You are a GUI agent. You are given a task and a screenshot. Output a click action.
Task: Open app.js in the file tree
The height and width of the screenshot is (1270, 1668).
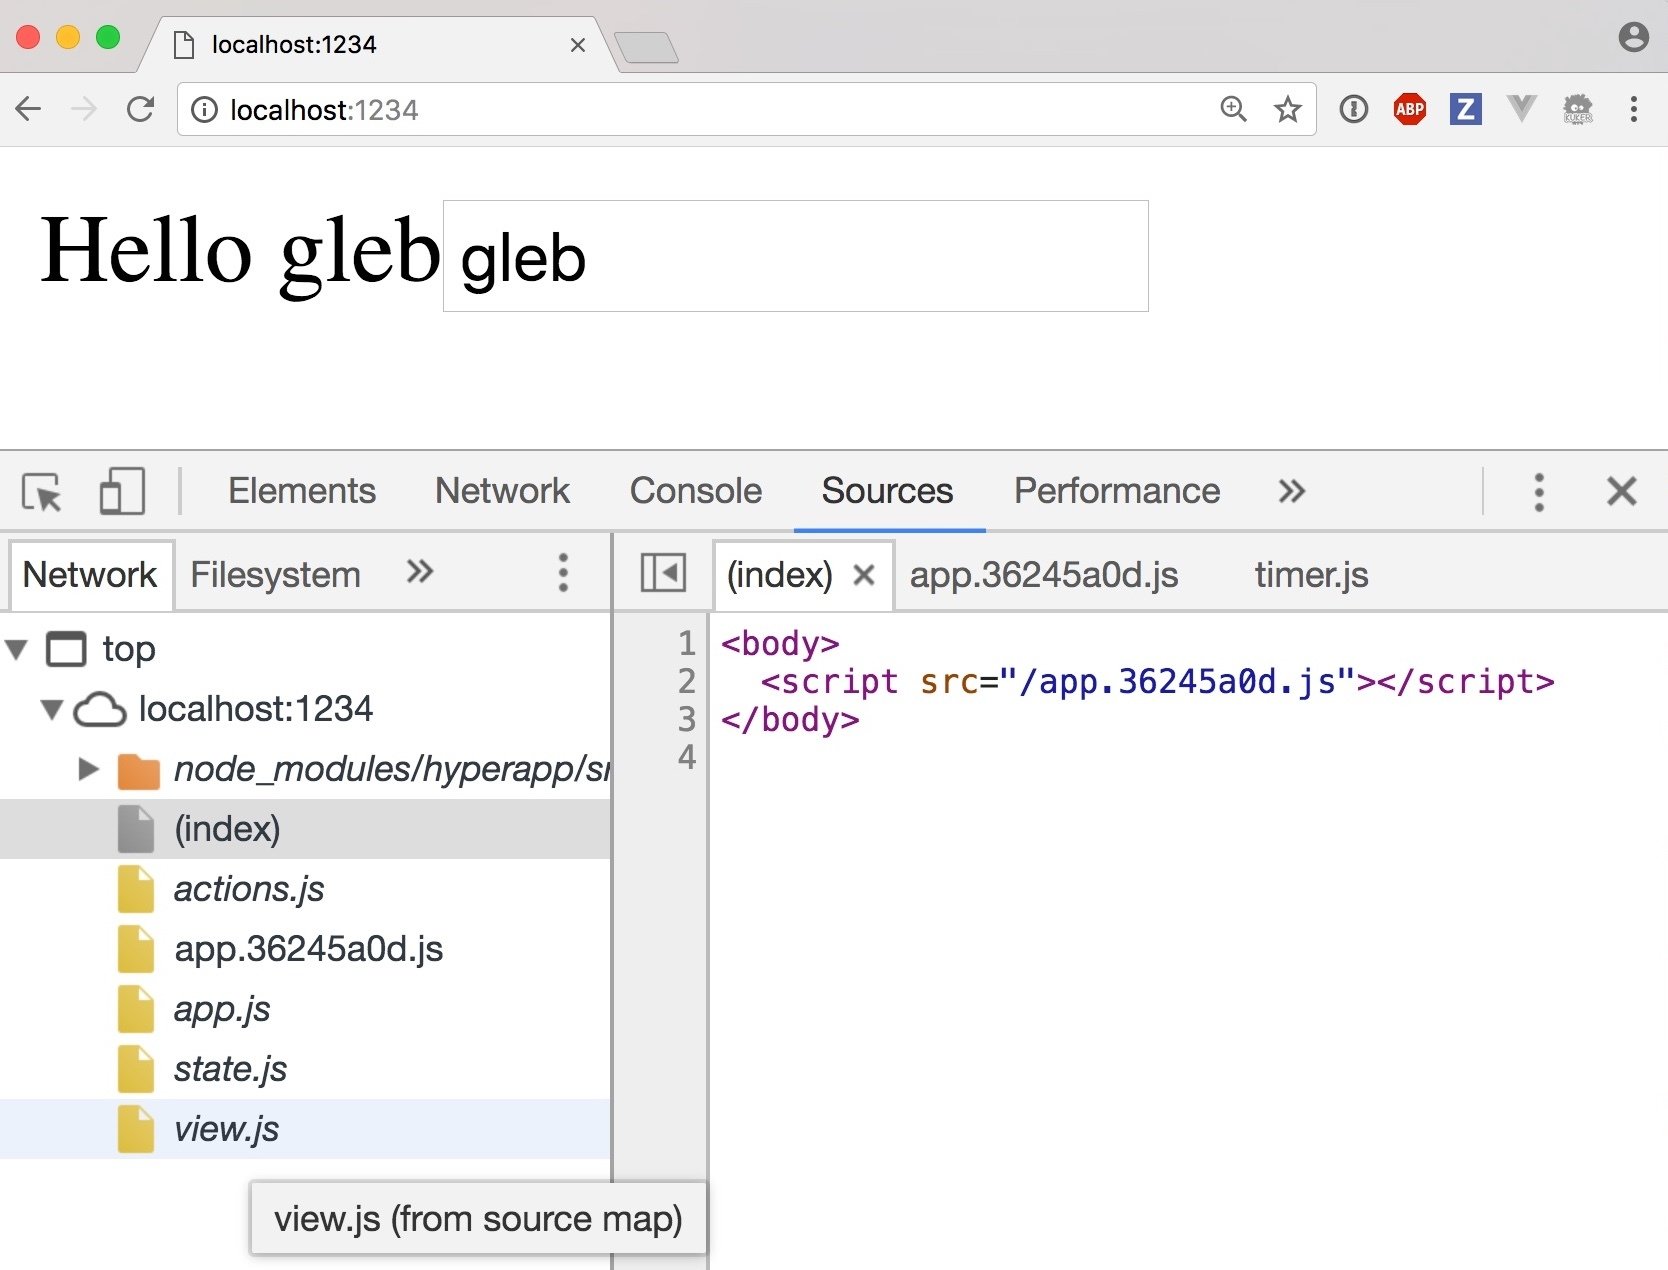305,1009
